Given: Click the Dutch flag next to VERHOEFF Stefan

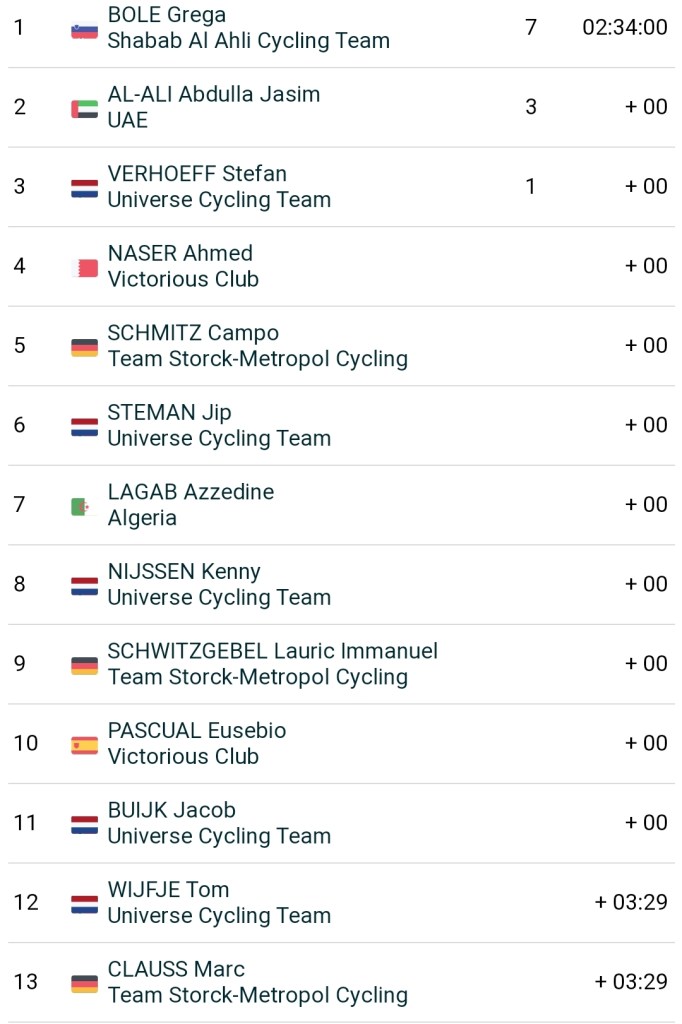Looking at the screenshot, I should point(84,188).
